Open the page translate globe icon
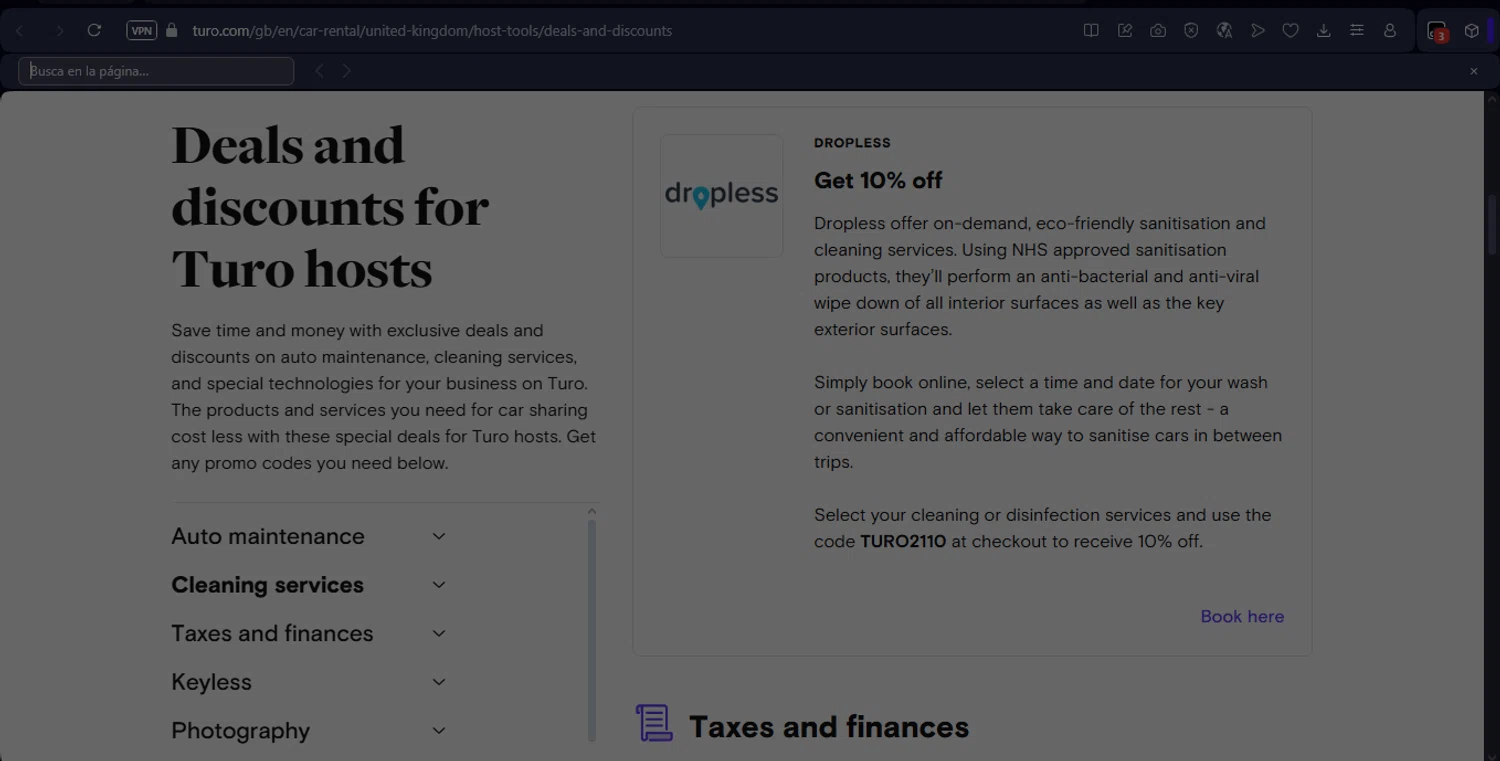The height and width of the screenshot is (761, 1500). pyautogui.click(x=1224, y=31)
